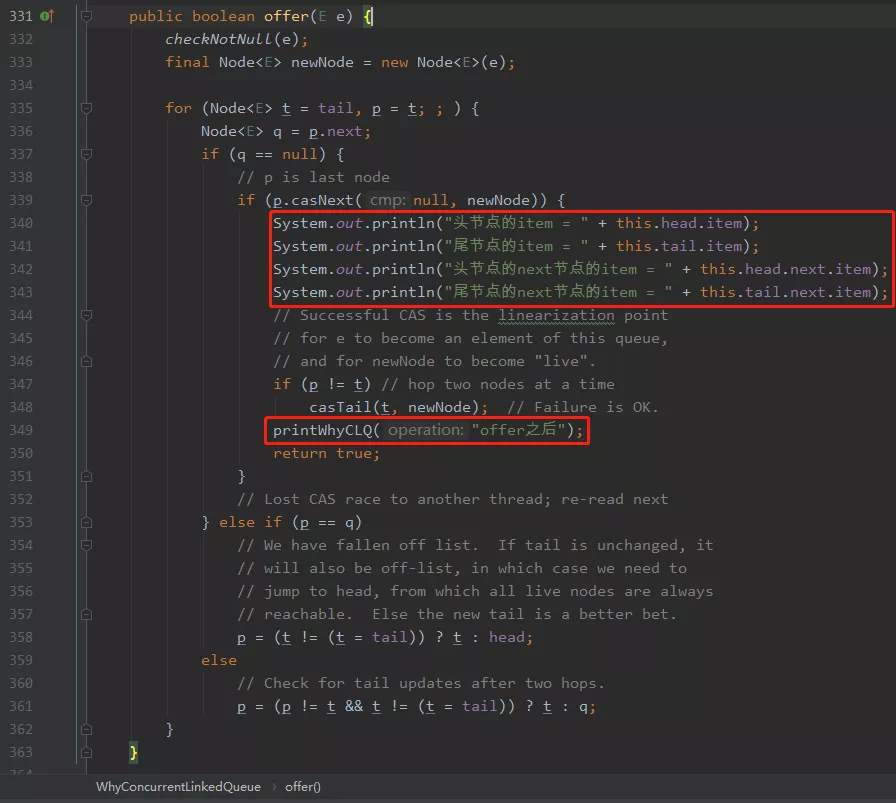The height and width of the screenshot is (803, 896).
Task: Click fold end marker at line 351
Action: coord(86,476)
